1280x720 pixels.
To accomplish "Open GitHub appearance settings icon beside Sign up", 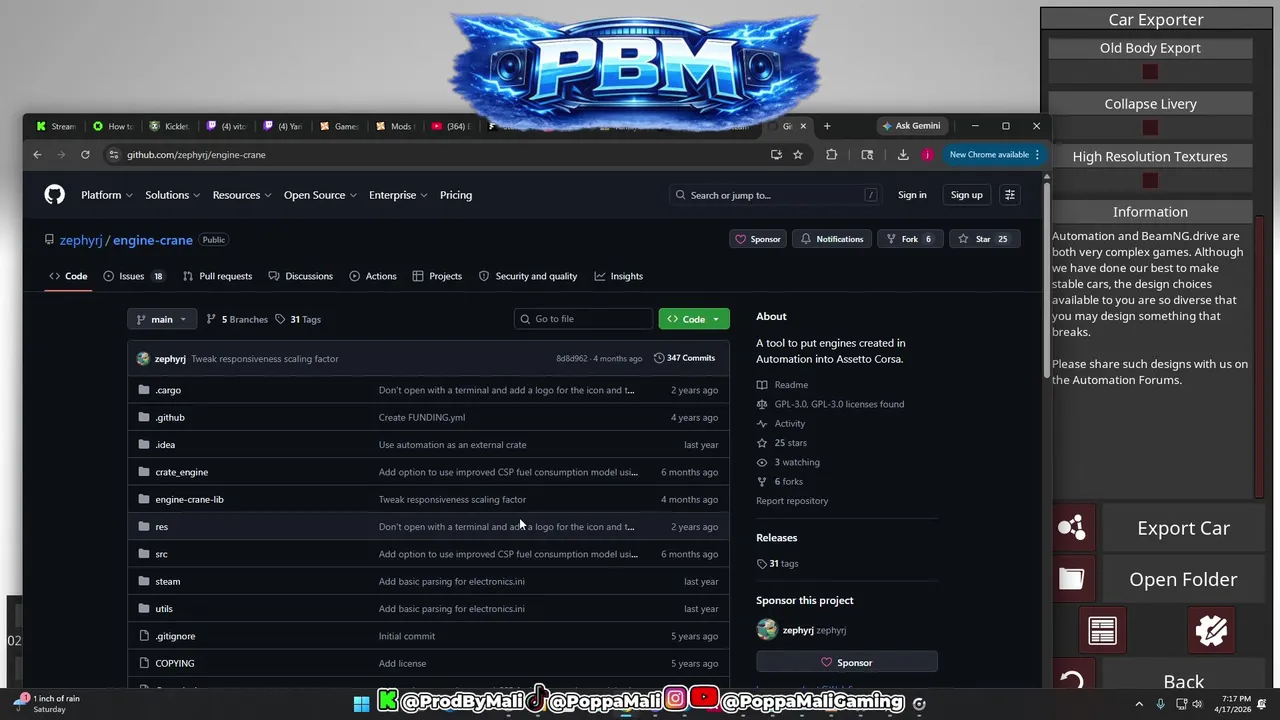I will pyautogui.click(x=1009, y=195).
